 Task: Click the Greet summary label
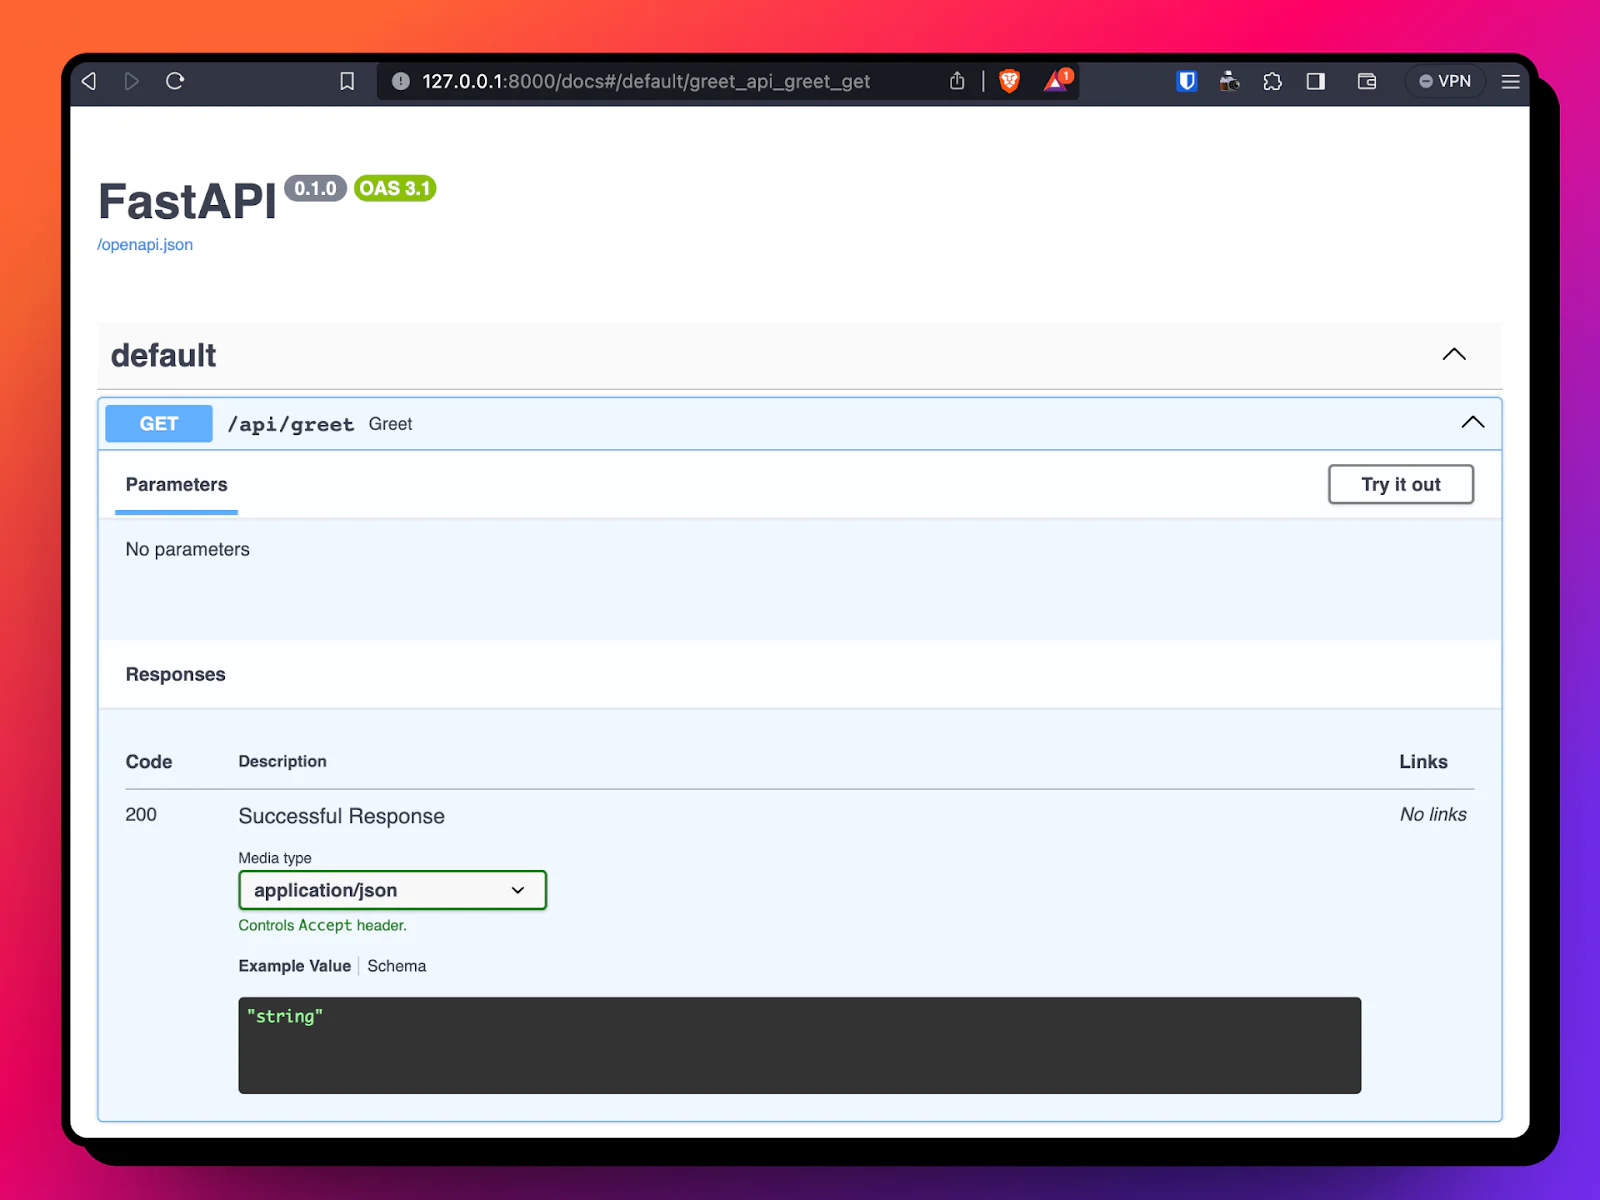(390, 424)
